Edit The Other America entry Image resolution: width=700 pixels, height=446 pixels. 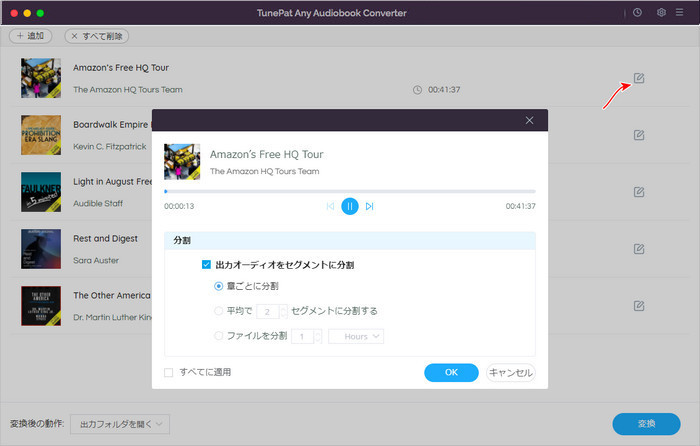click(x=639, y=306)
